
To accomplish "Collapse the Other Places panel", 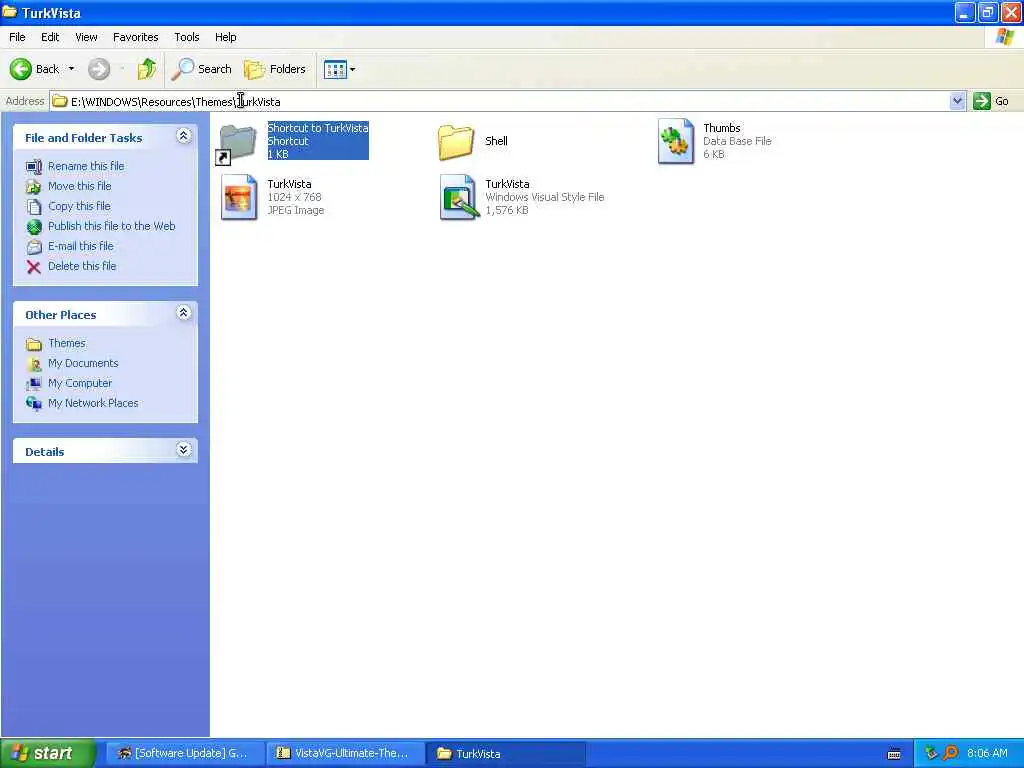I will [184, 313].
